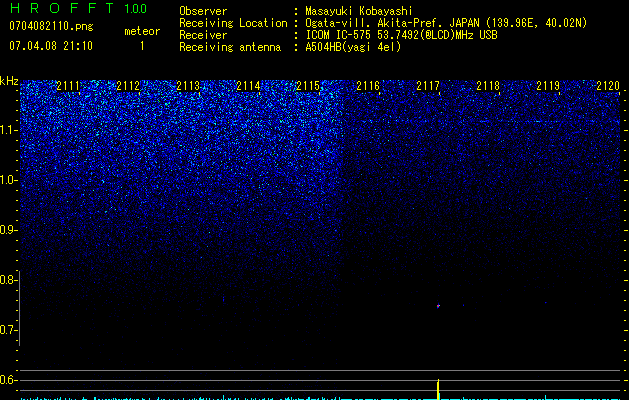Click the kHz axis unit label
The image size is (629, 400).
[x=9, y=81]
